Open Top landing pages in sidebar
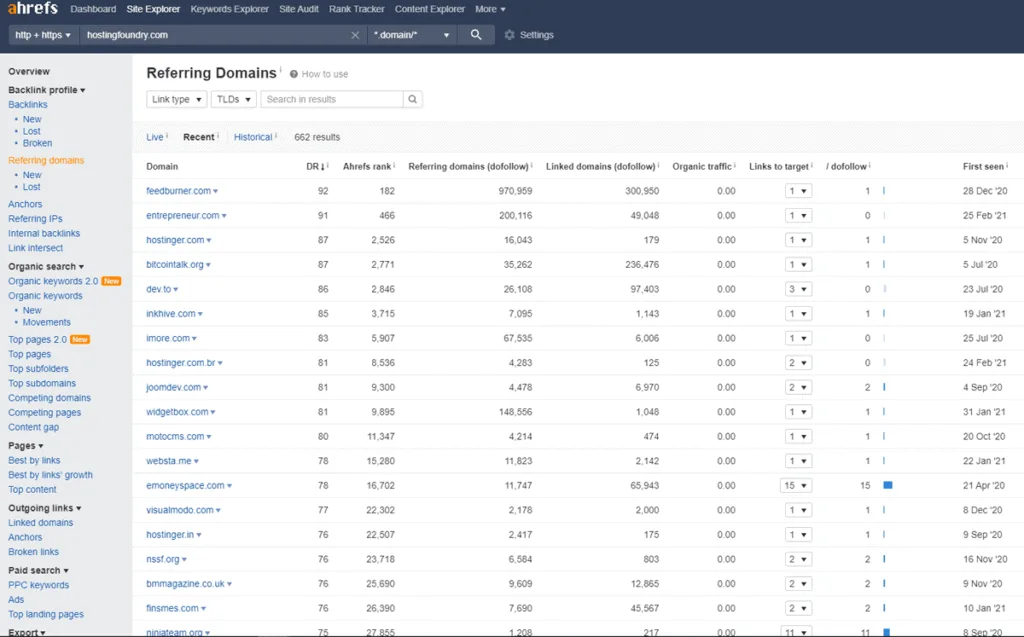Screen dimensions: 1024x637 (x=46, y=614)
